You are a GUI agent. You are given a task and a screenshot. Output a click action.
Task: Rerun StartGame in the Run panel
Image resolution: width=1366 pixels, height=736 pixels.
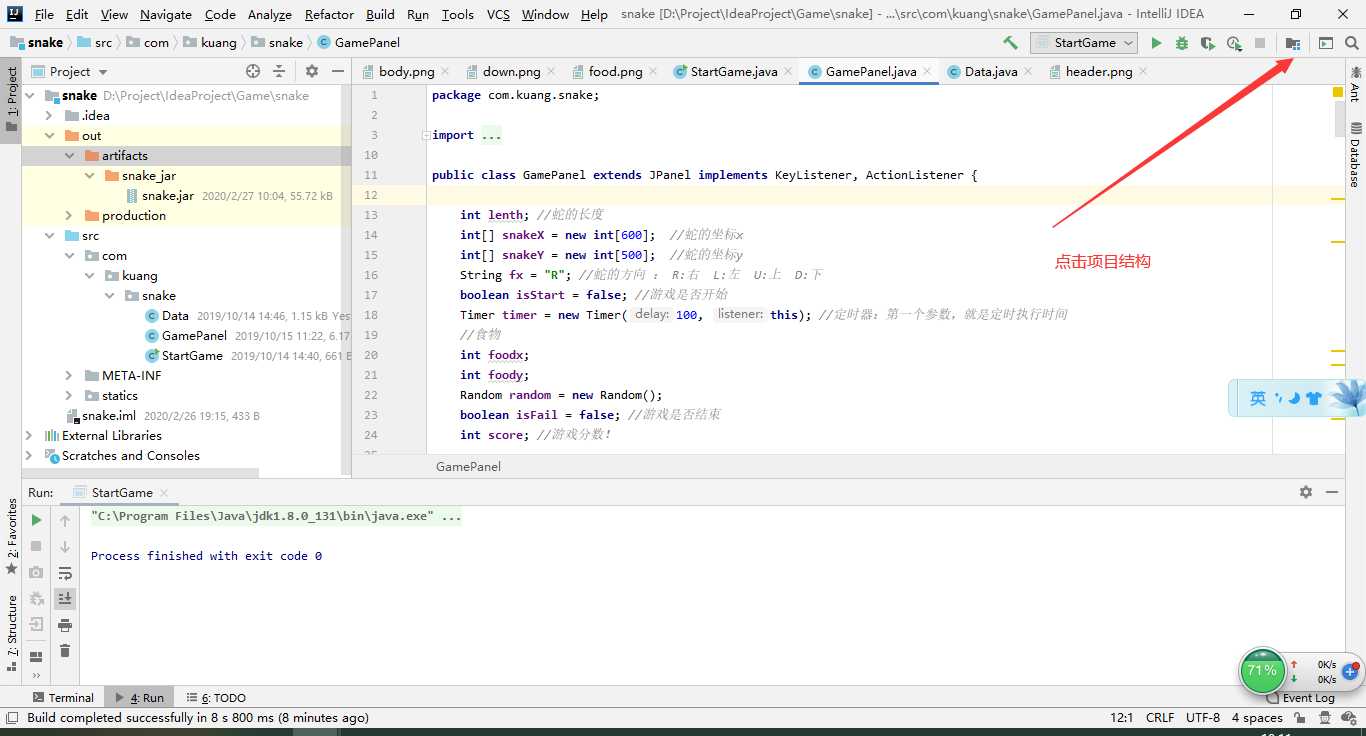pos(36,520)
